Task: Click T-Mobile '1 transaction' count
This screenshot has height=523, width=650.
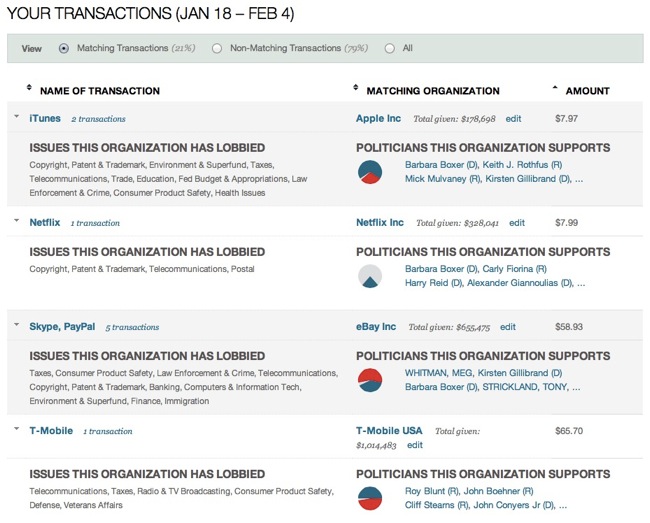Action: [108, 431]
